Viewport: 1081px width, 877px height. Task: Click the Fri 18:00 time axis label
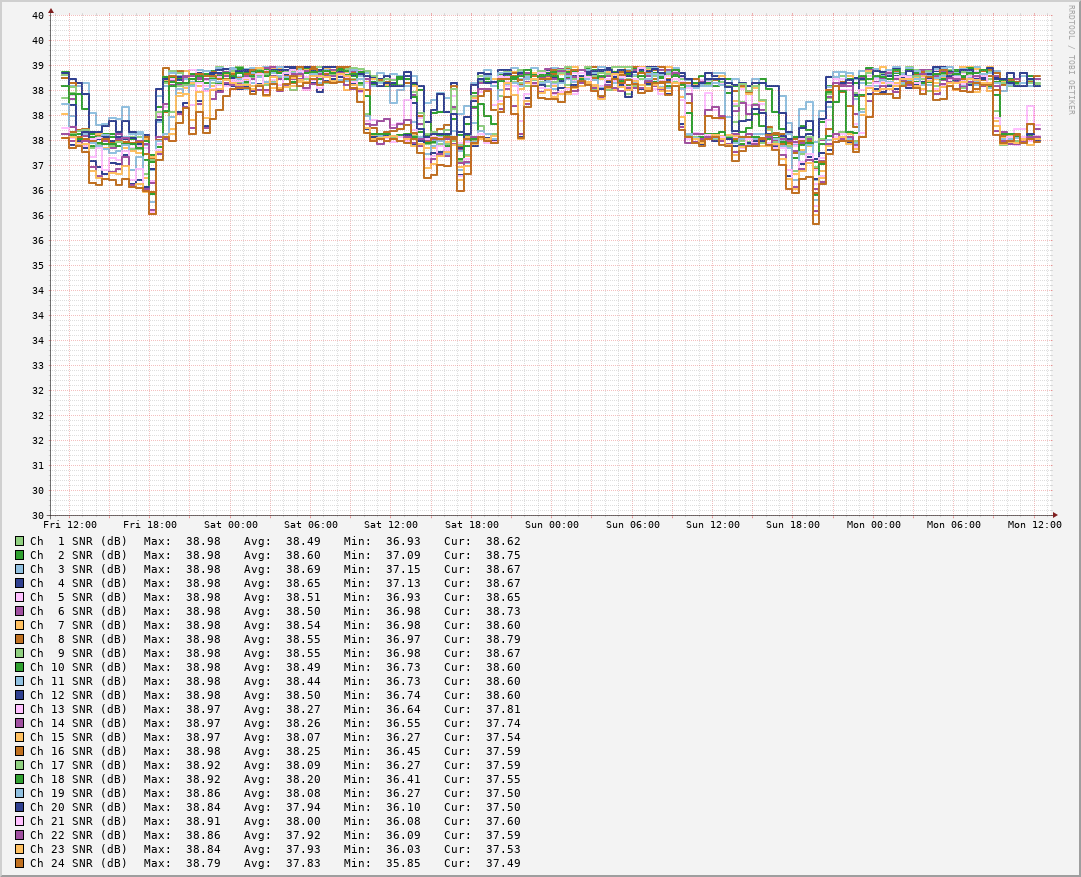(150, 525)
